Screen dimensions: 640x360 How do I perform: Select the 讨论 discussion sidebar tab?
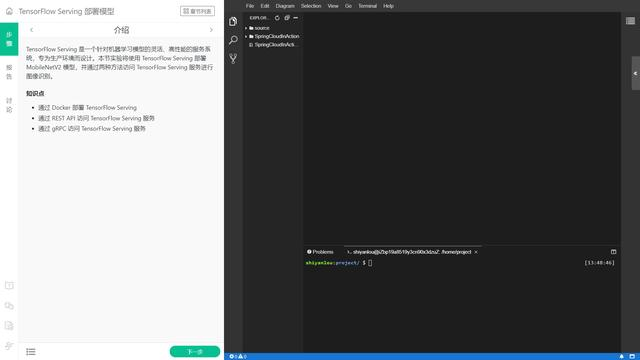(x=9, y=105)
